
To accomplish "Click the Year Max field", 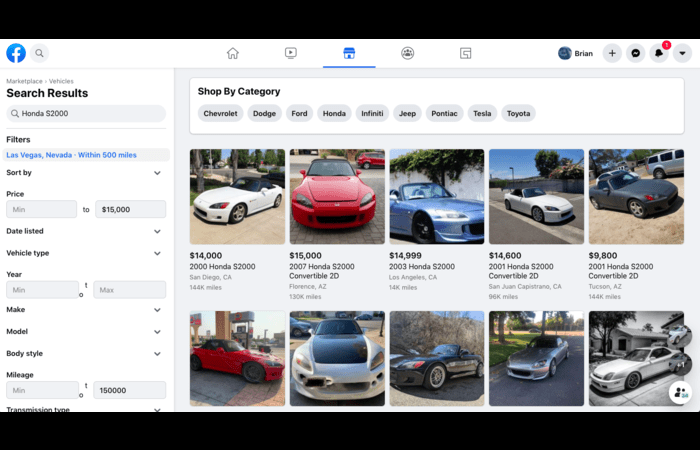I will [x=129, y=290].
